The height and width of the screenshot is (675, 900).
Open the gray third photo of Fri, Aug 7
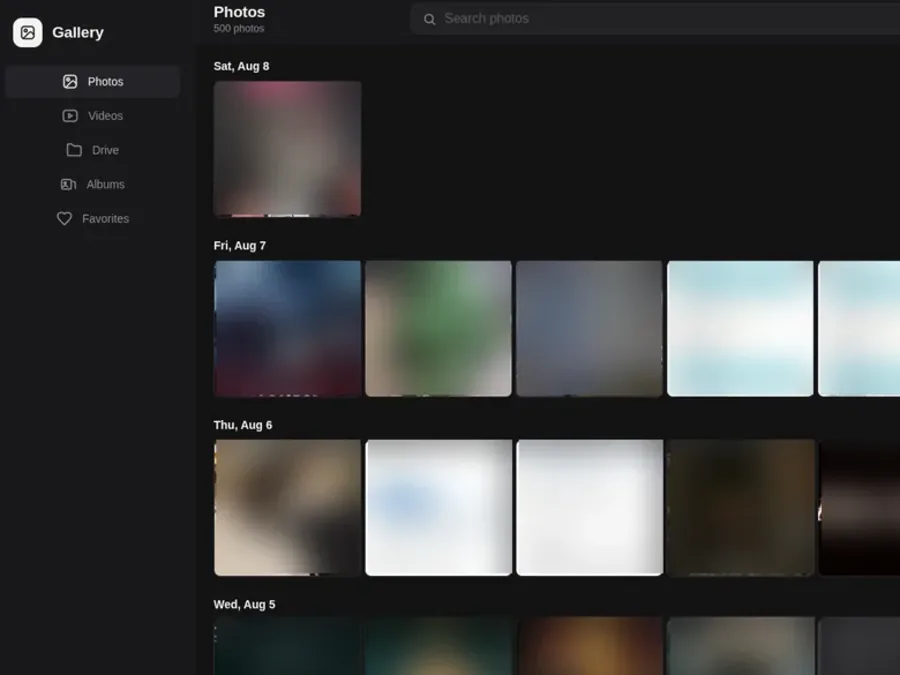pos(589,328)
